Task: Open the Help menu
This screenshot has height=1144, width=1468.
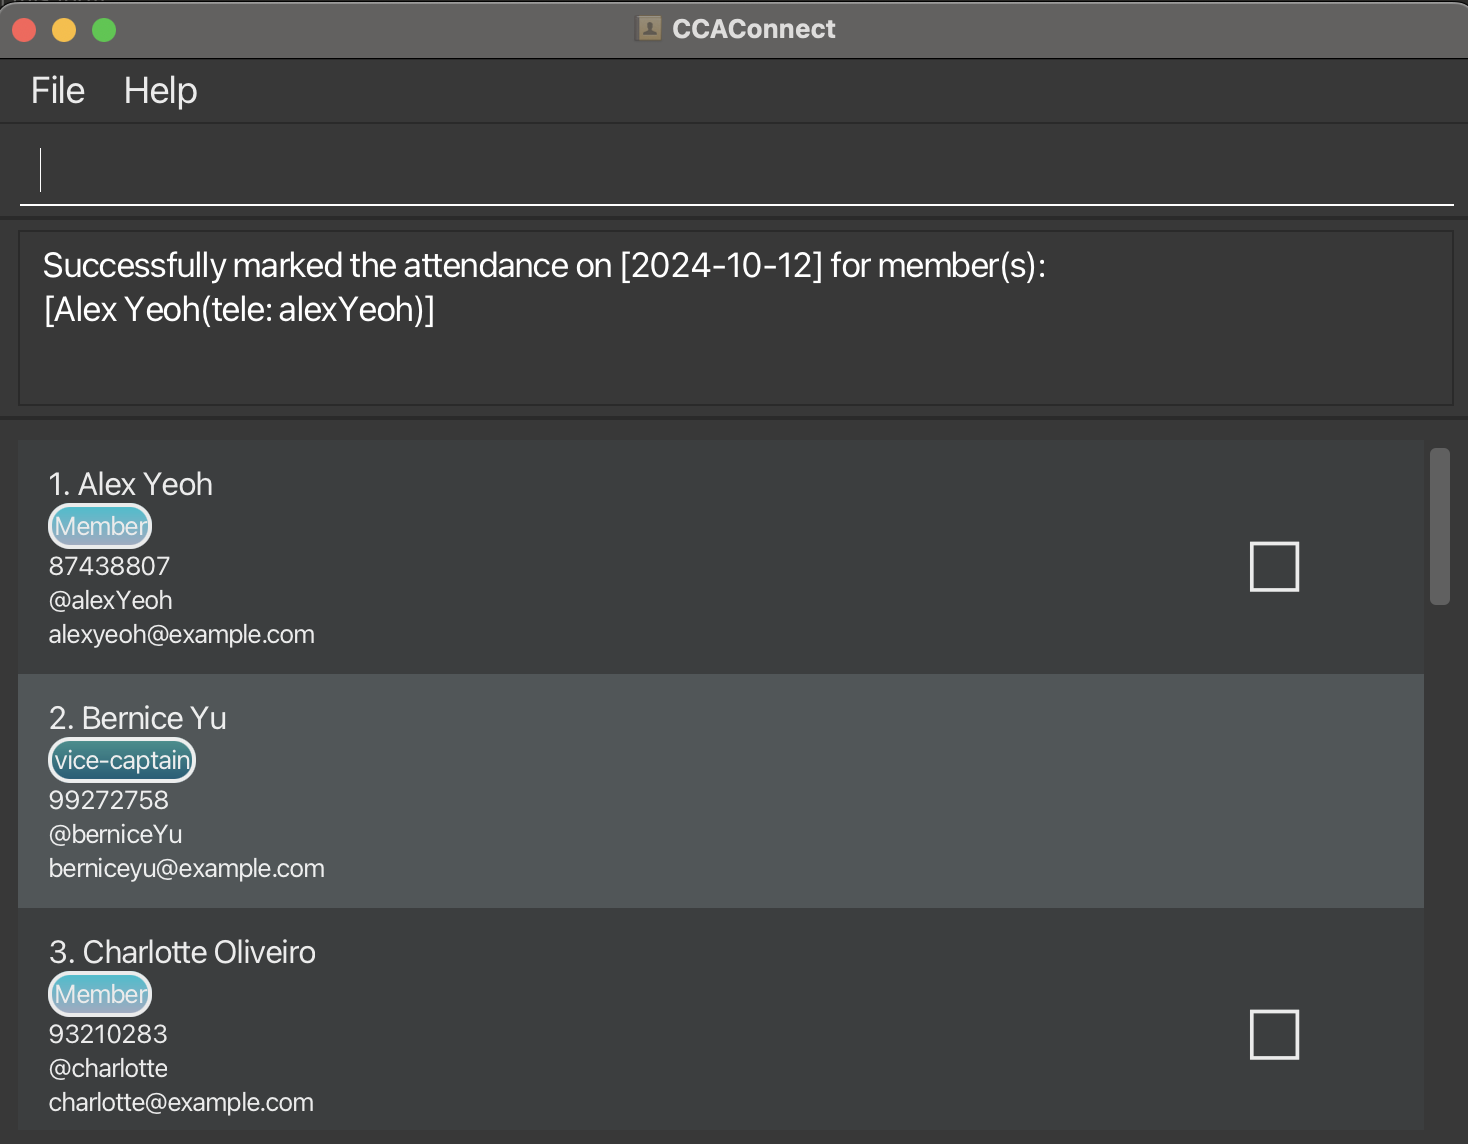Action: coord(160,91)
